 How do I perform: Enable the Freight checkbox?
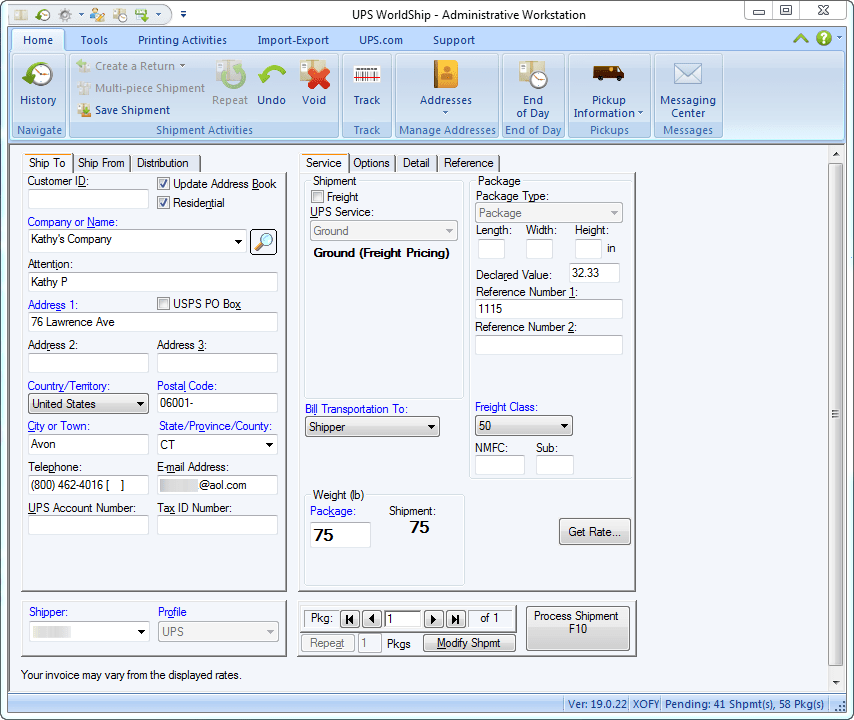317,197
